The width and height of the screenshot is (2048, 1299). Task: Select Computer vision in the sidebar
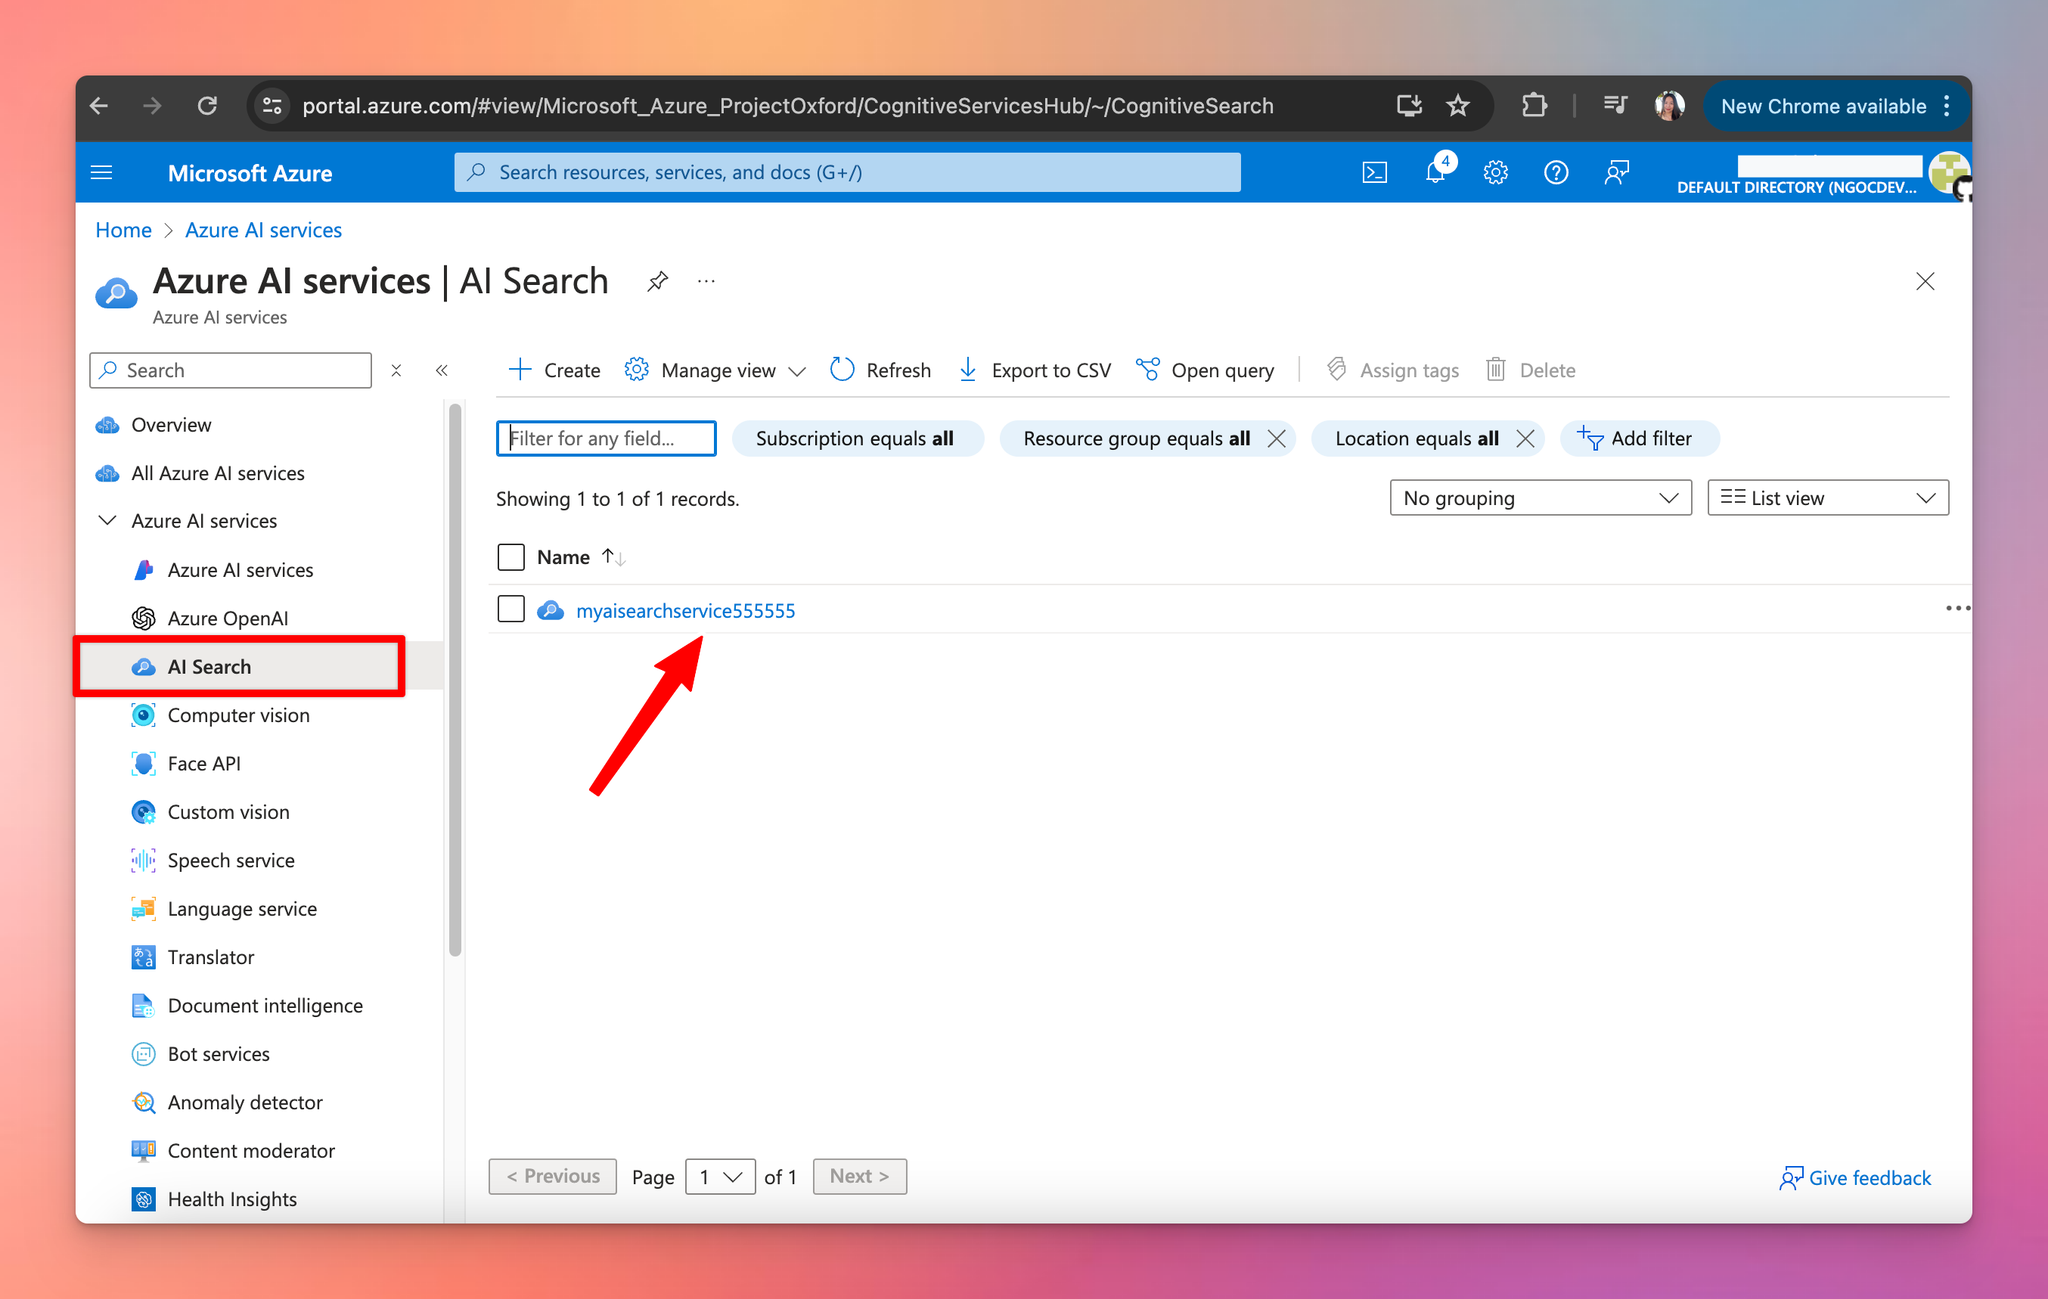tap(238, 716)
